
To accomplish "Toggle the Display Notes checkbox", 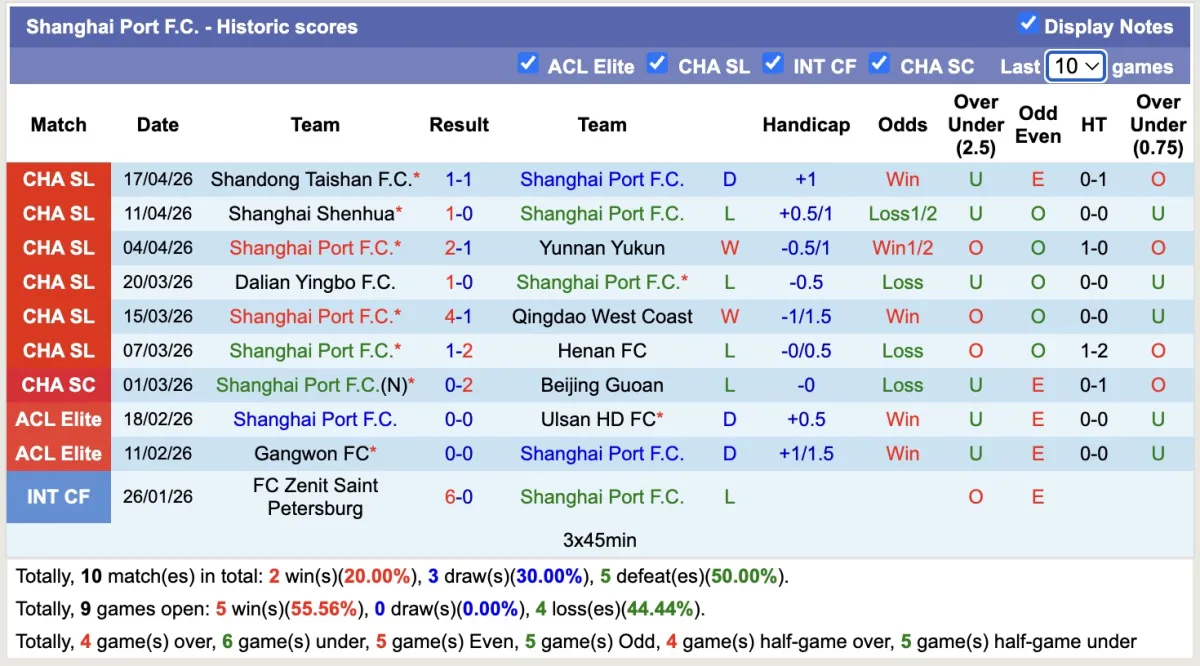I will [x=1028, y=24].
